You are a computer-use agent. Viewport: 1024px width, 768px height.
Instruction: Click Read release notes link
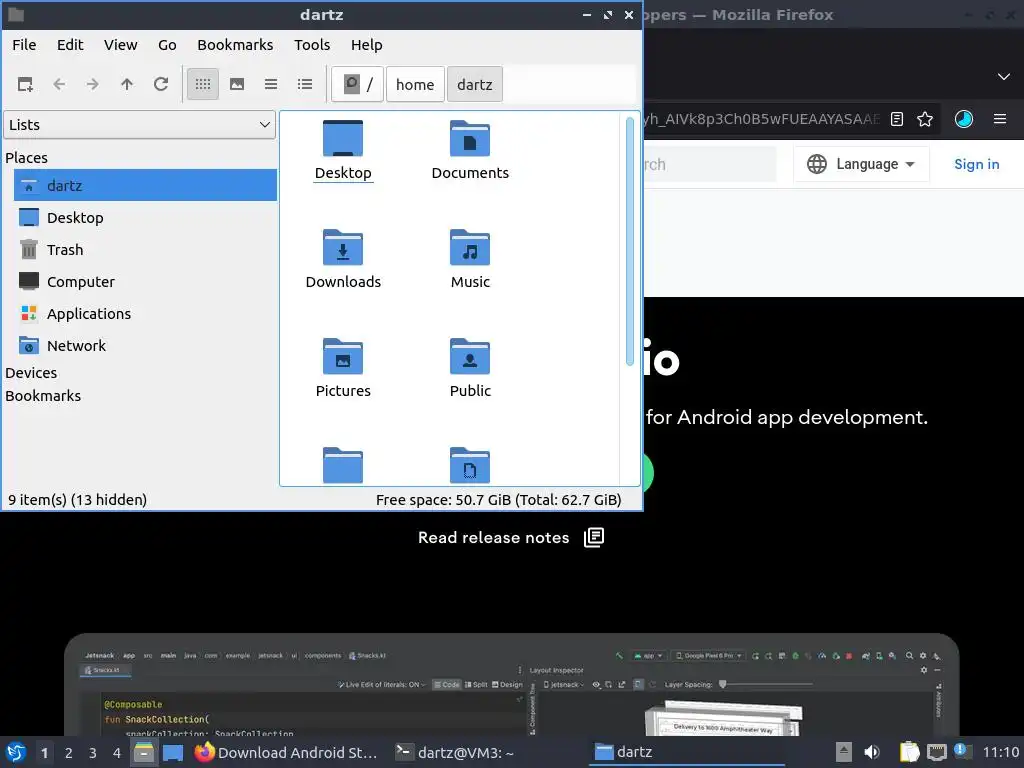511,537
